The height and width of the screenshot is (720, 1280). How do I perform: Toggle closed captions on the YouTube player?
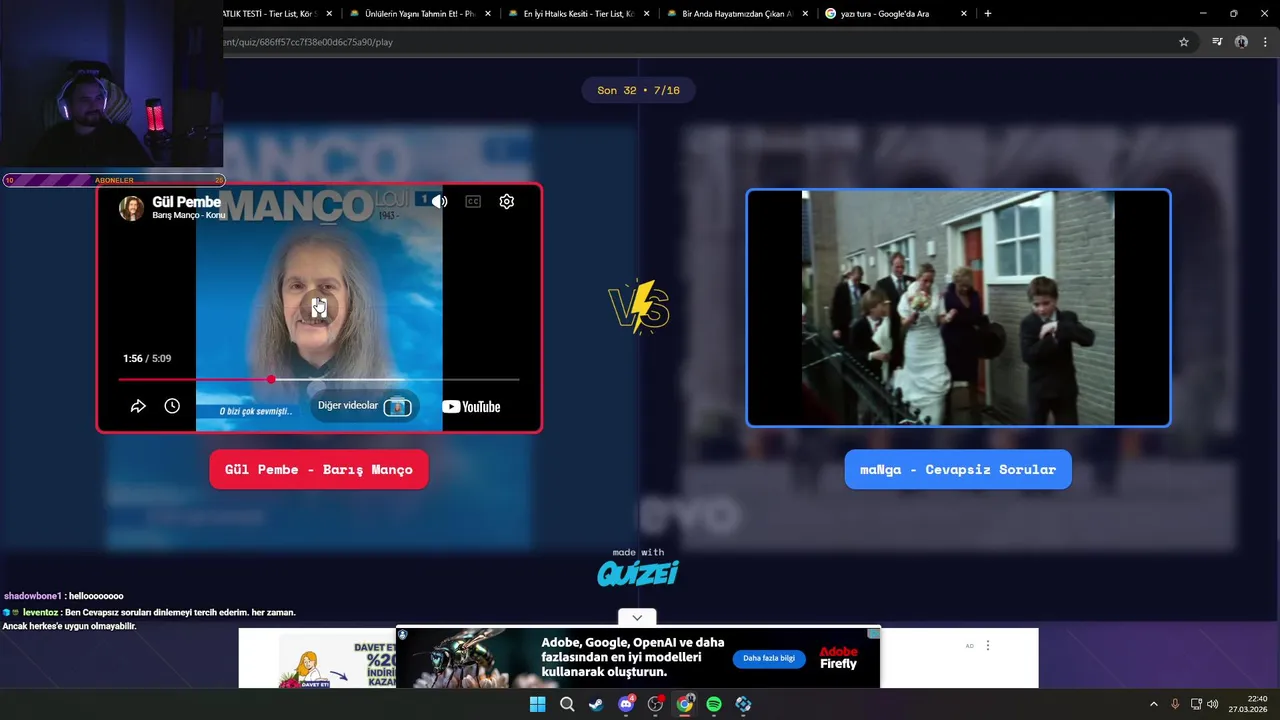pyautogui.click(x=473, y=201)
